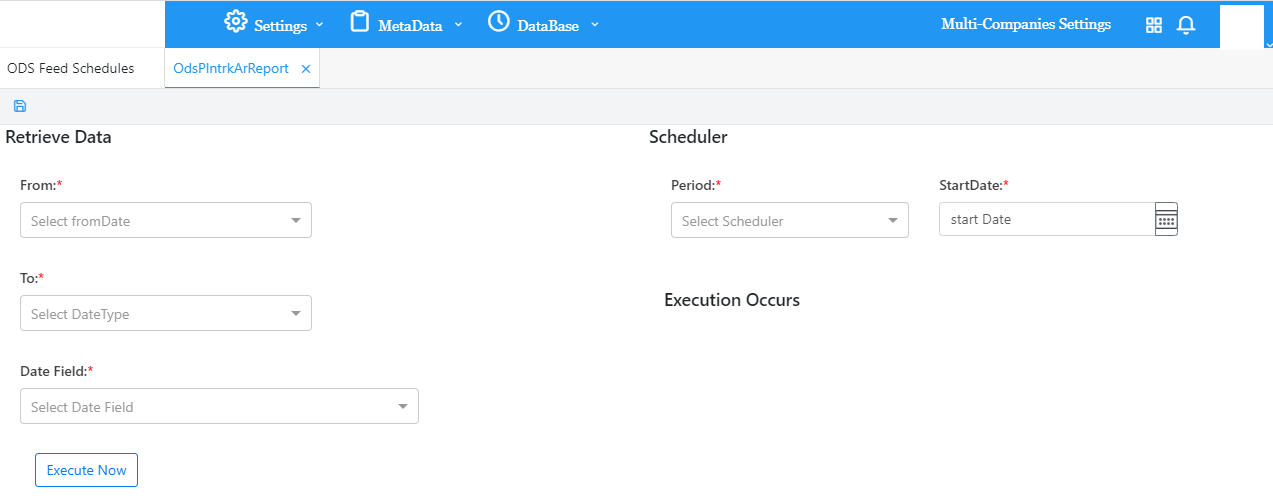Viewport: 1273px width, 501px height.
Task: Click the MetaData clipboard icon
Action: tap(359, 21)
